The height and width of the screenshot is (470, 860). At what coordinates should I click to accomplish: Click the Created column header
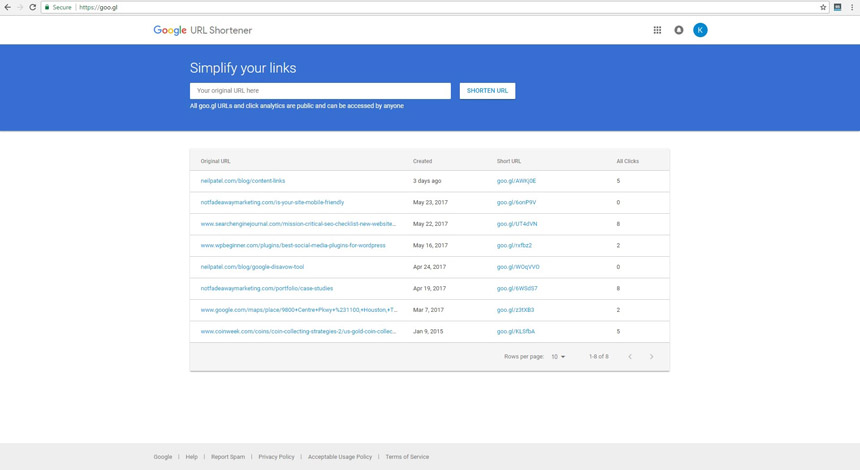click(422, 161)
